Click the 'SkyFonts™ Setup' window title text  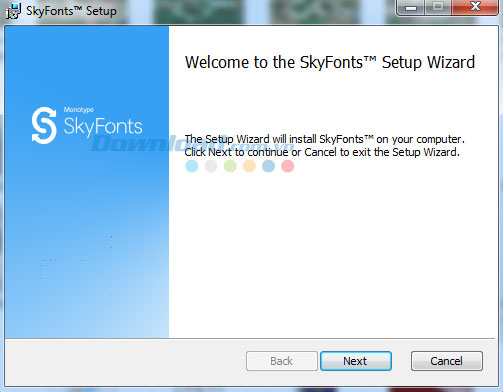(71, 11)
